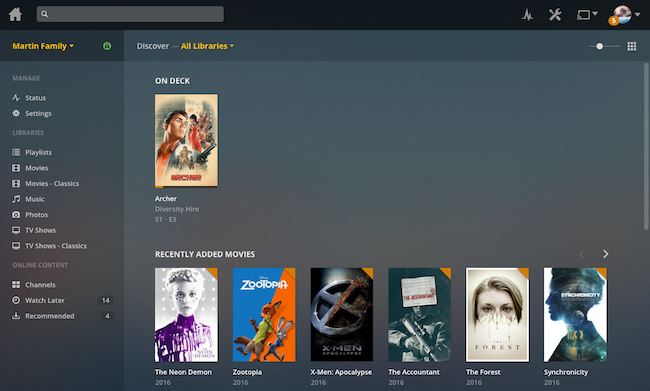Image resolution: width=650 pixels, height=391 pixels.
Task: Click the Movies - Classics film icon
Action: coord(16,183)
